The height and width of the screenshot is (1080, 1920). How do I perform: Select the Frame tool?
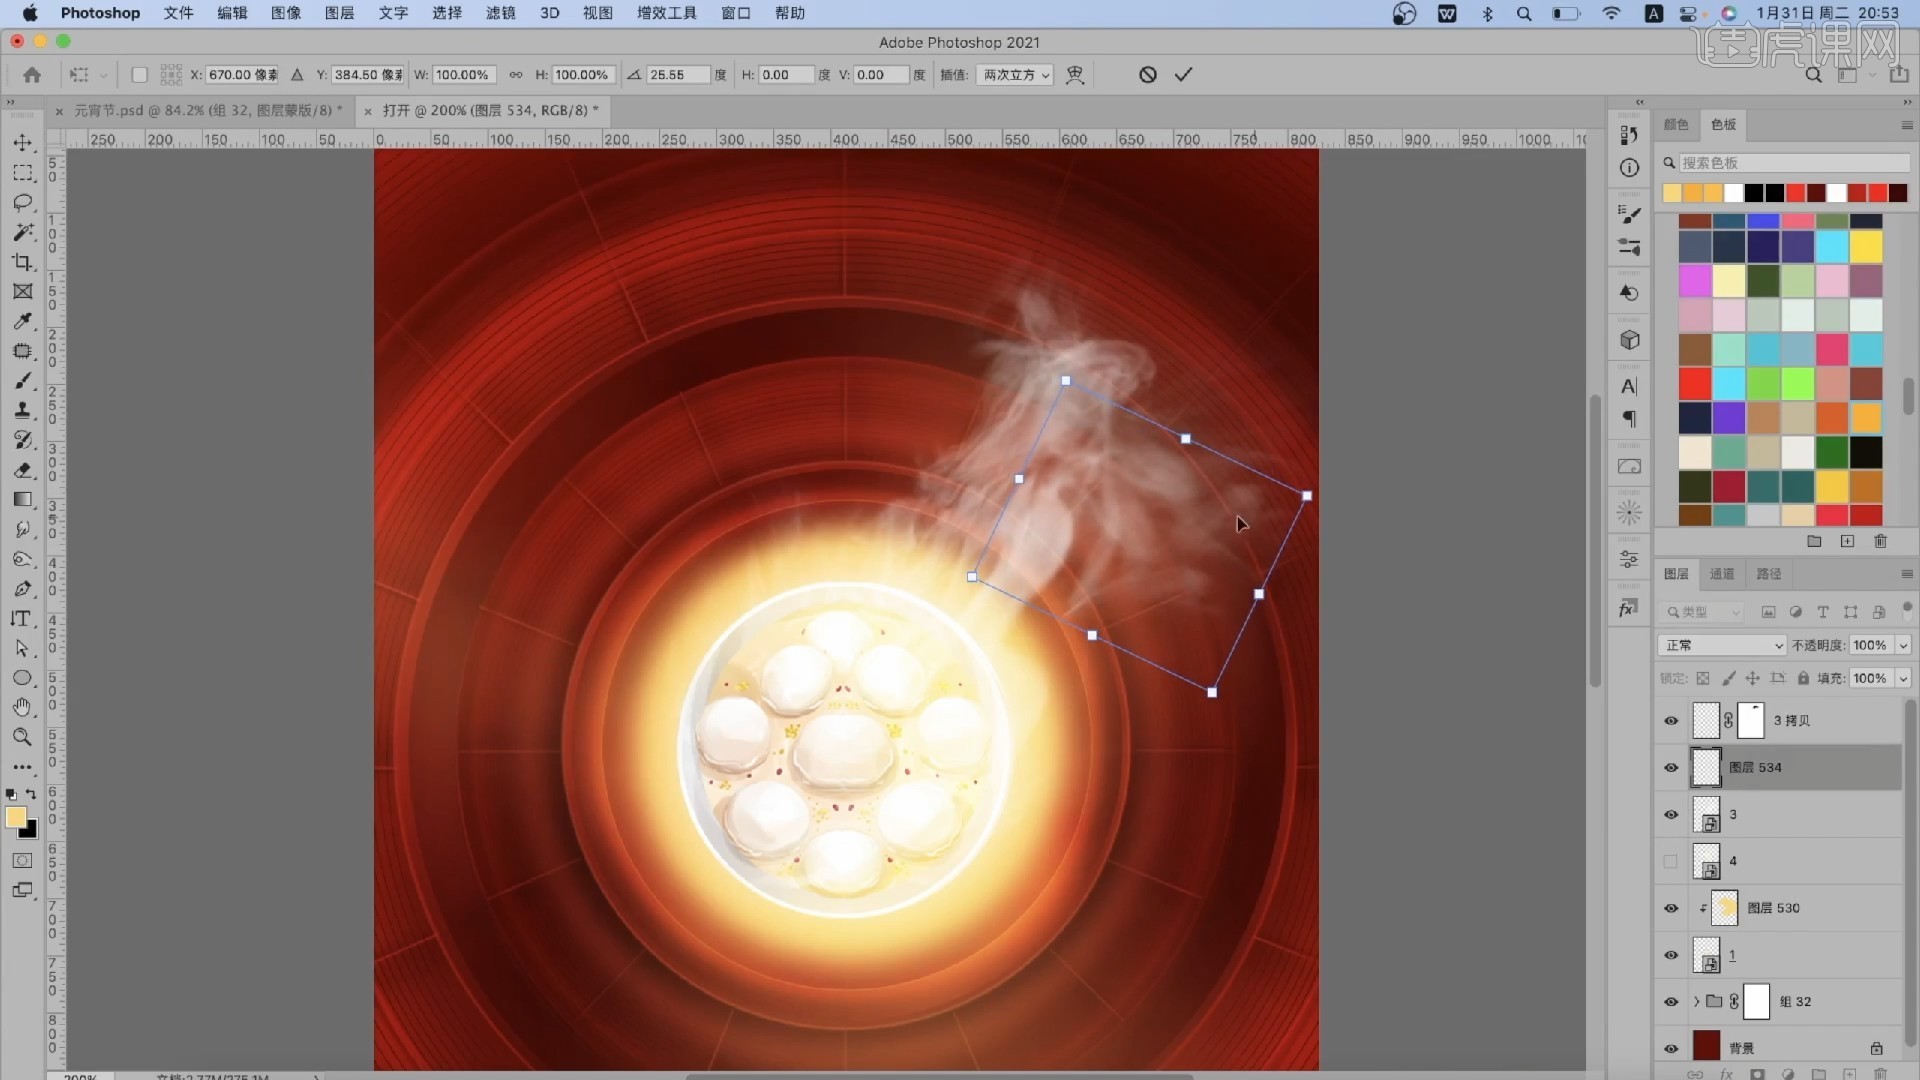(x=22, y=291)
